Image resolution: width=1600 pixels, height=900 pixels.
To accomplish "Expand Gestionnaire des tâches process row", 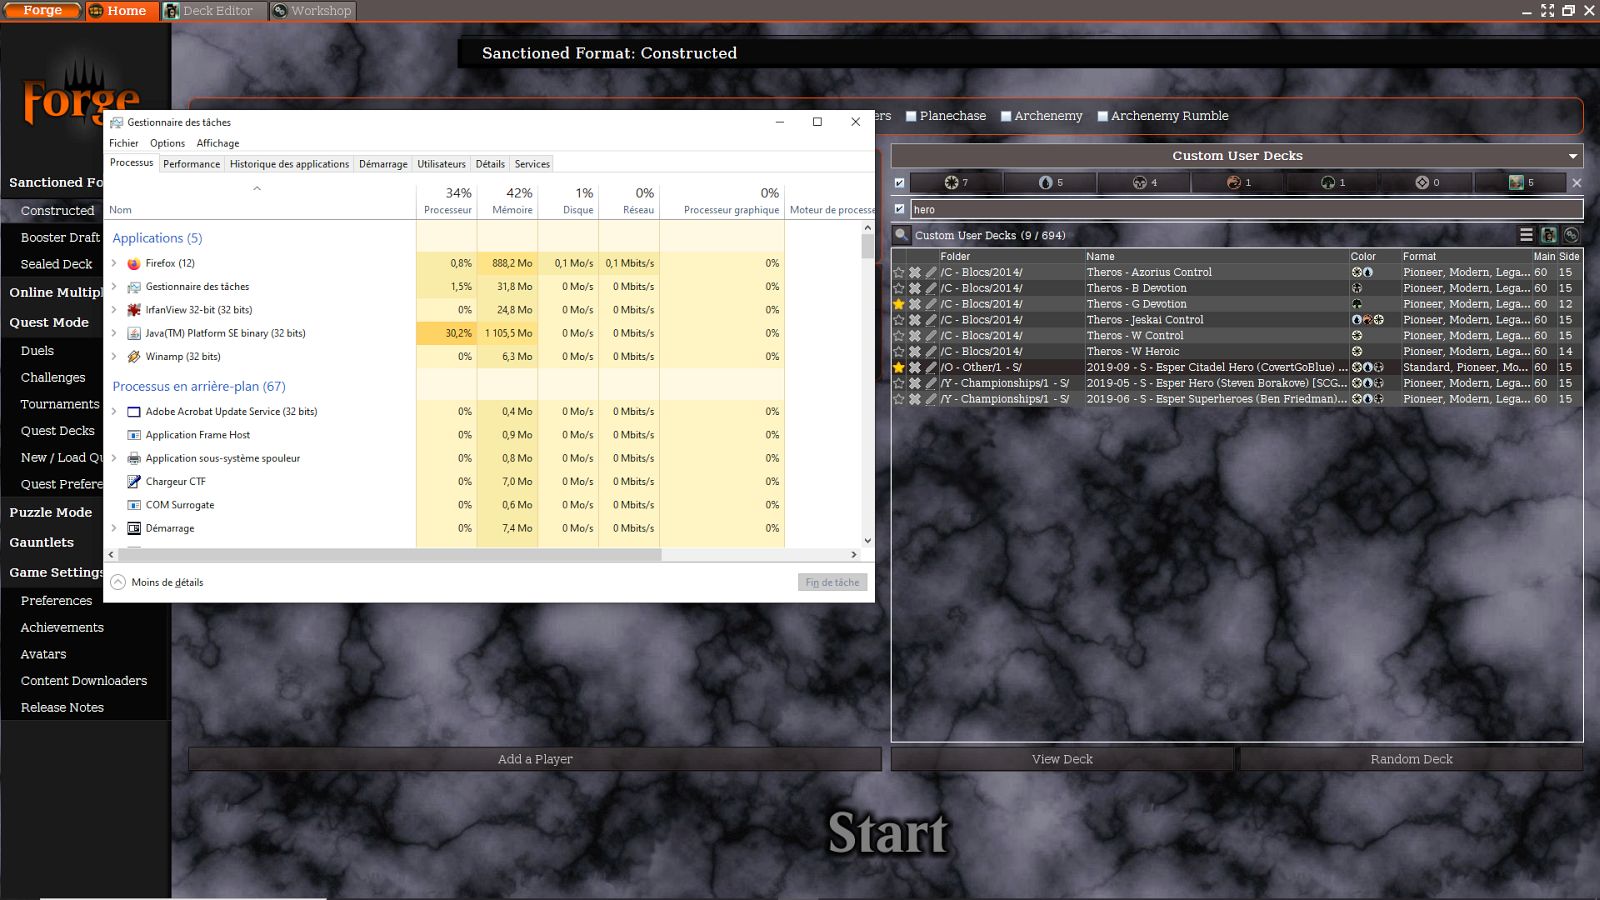I will (114, 286).
